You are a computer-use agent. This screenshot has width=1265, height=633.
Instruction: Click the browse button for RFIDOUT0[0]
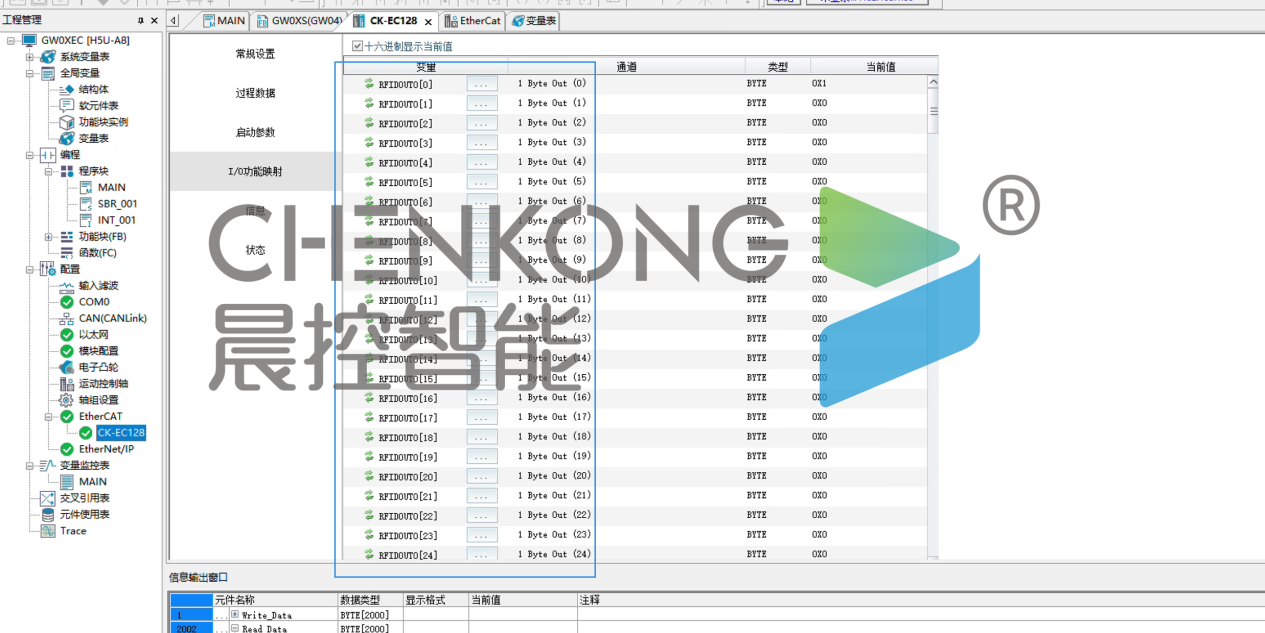point(482,84)
